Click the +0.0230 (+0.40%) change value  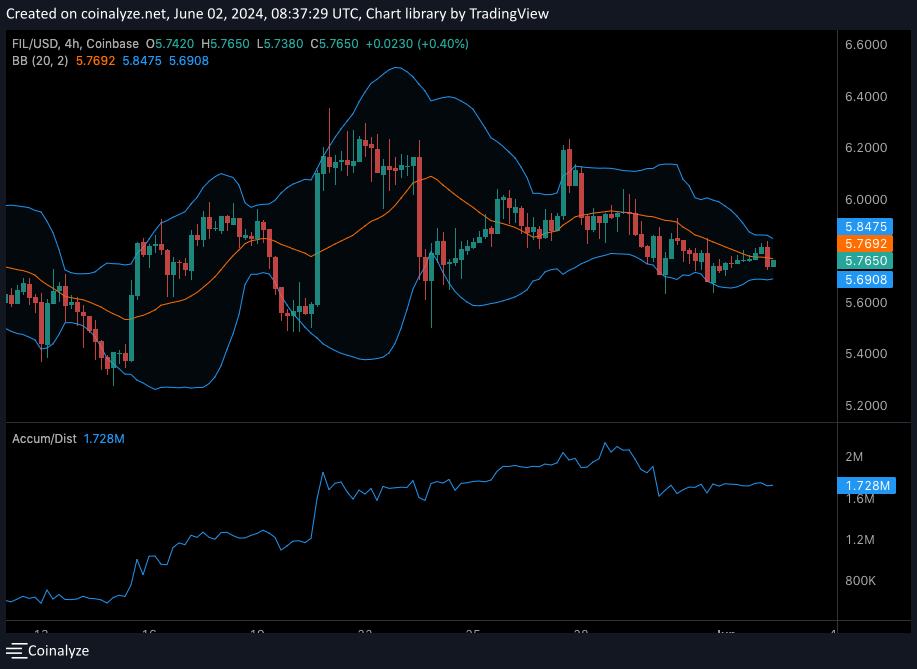pos(416,44)
